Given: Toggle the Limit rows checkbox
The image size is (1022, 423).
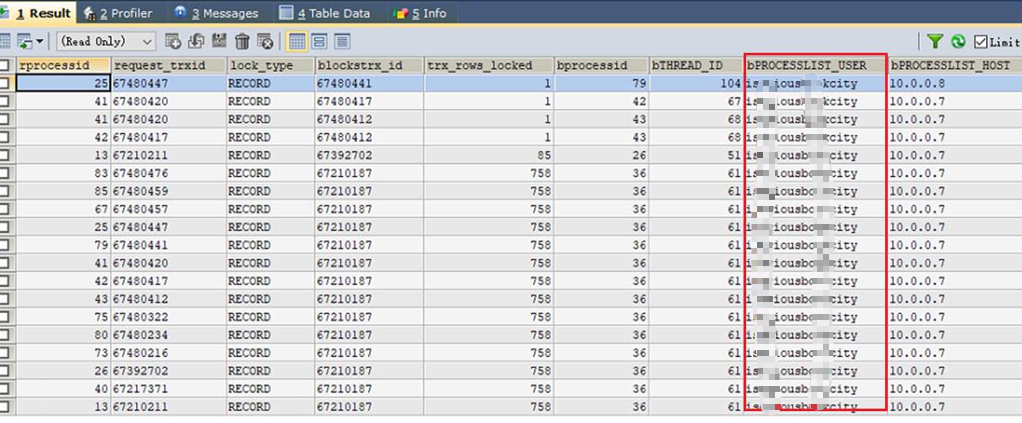Looking at the screenshot, I should 981,41.
